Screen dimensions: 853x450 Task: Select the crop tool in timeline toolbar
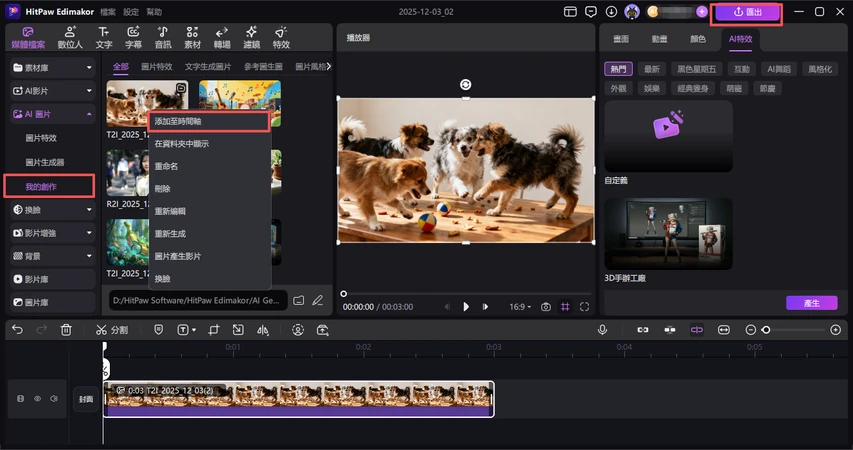[214, 329]
